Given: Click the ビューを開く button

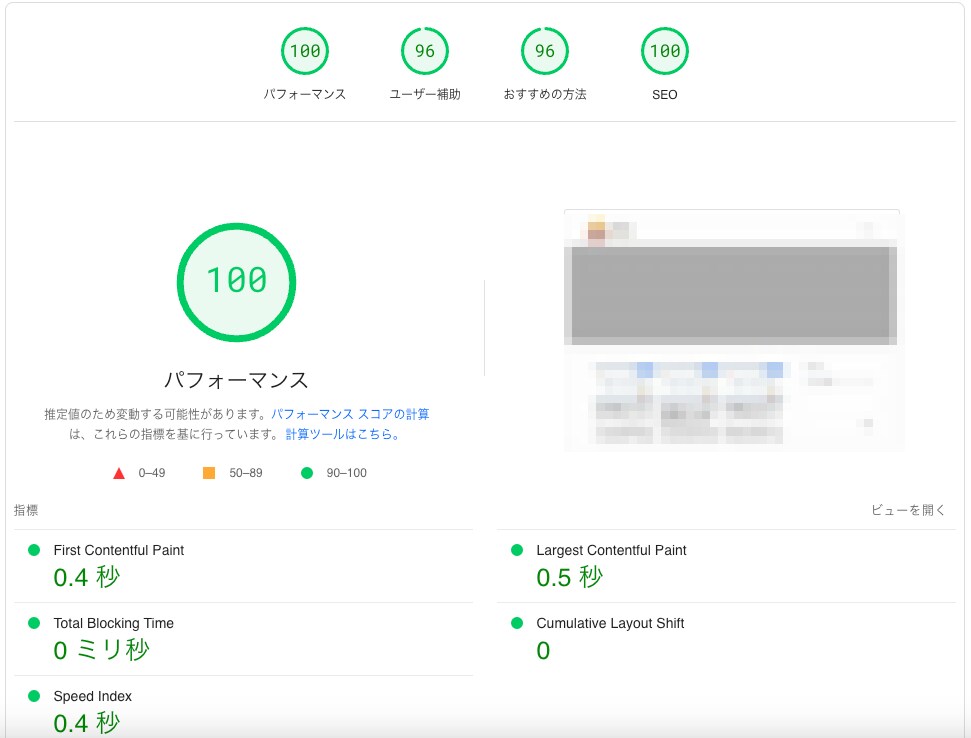Looking at the screenshot, I should pyautogui.click(x=908, y=510).
